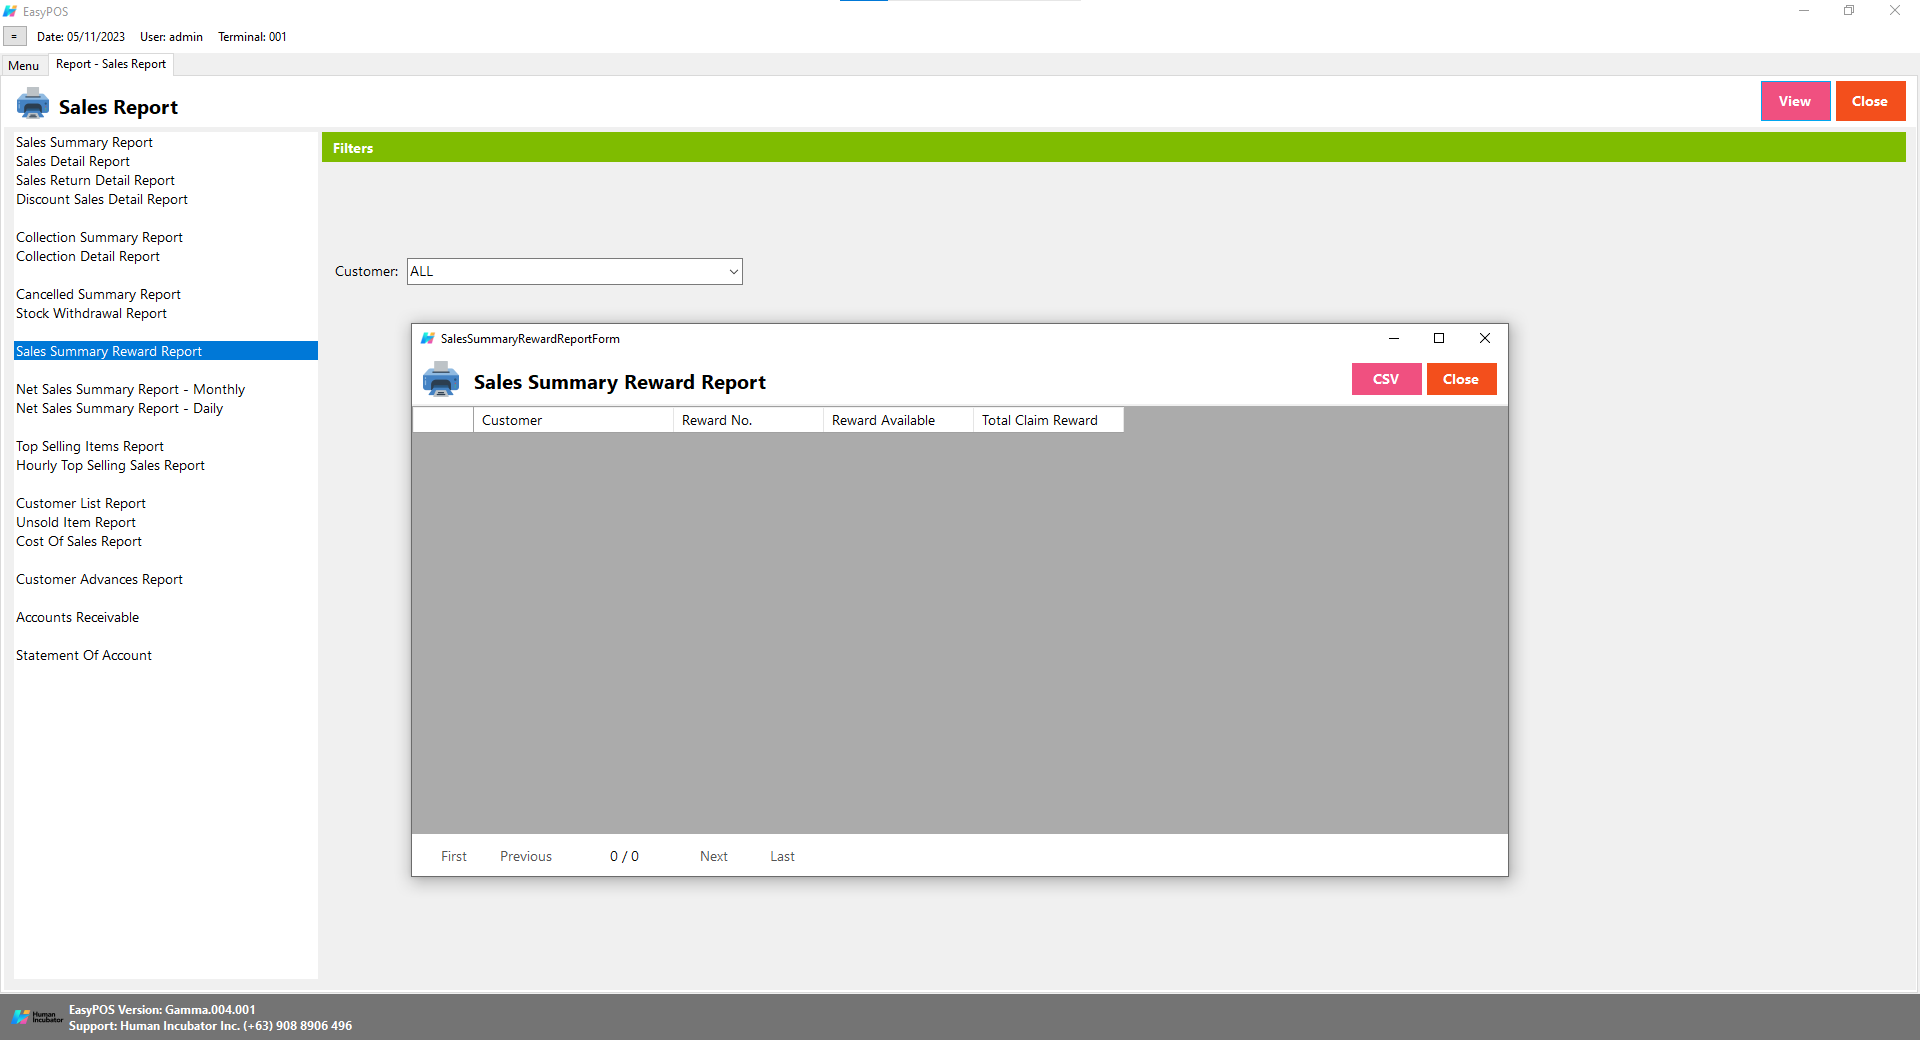Go to Next page in pagination

pos(714,856)
